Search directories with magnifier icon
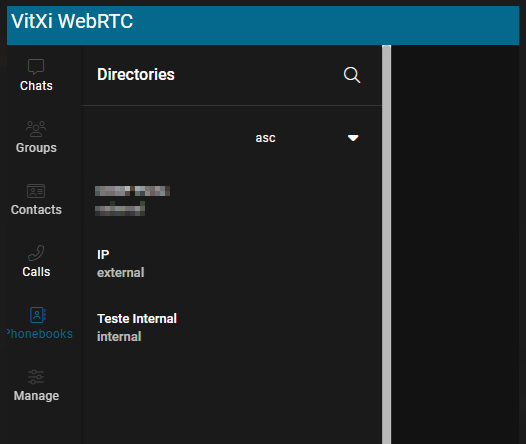The width and height of the screenshot is (526, 444). [x=352, y=75]
